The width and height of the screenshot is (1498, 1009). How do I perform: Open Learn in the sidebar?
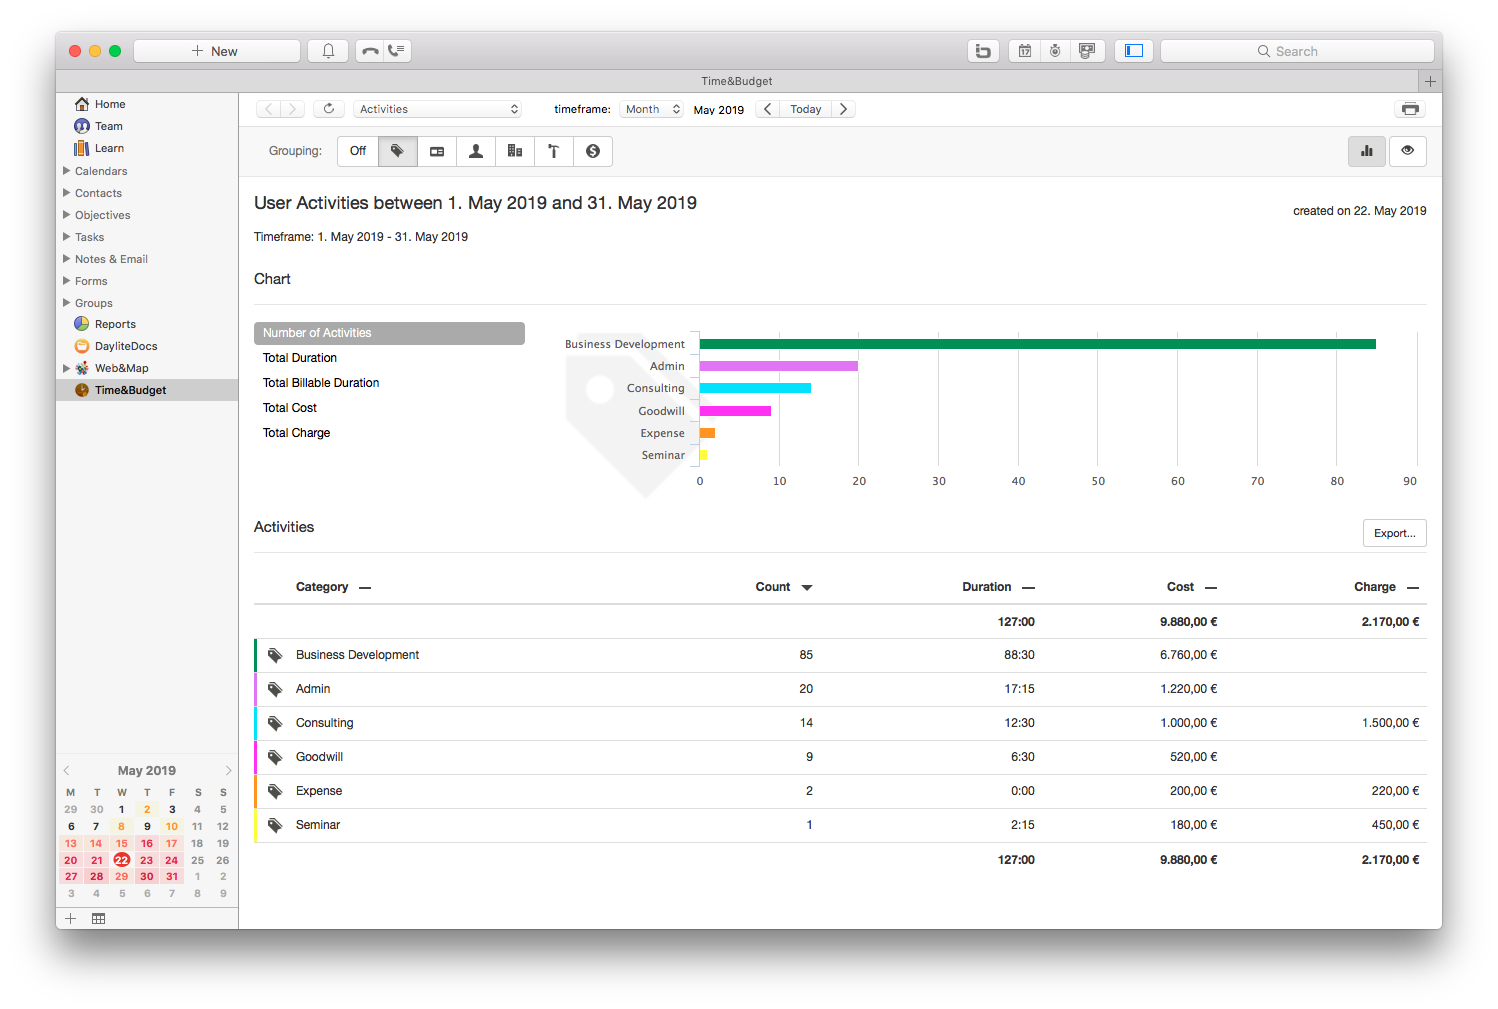(109, 148)
